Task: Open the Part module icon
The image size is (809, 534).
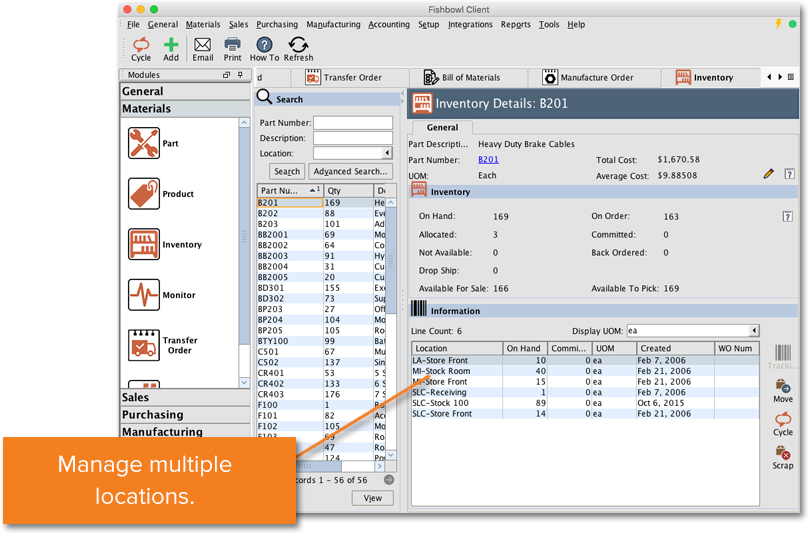Action: 144,143
